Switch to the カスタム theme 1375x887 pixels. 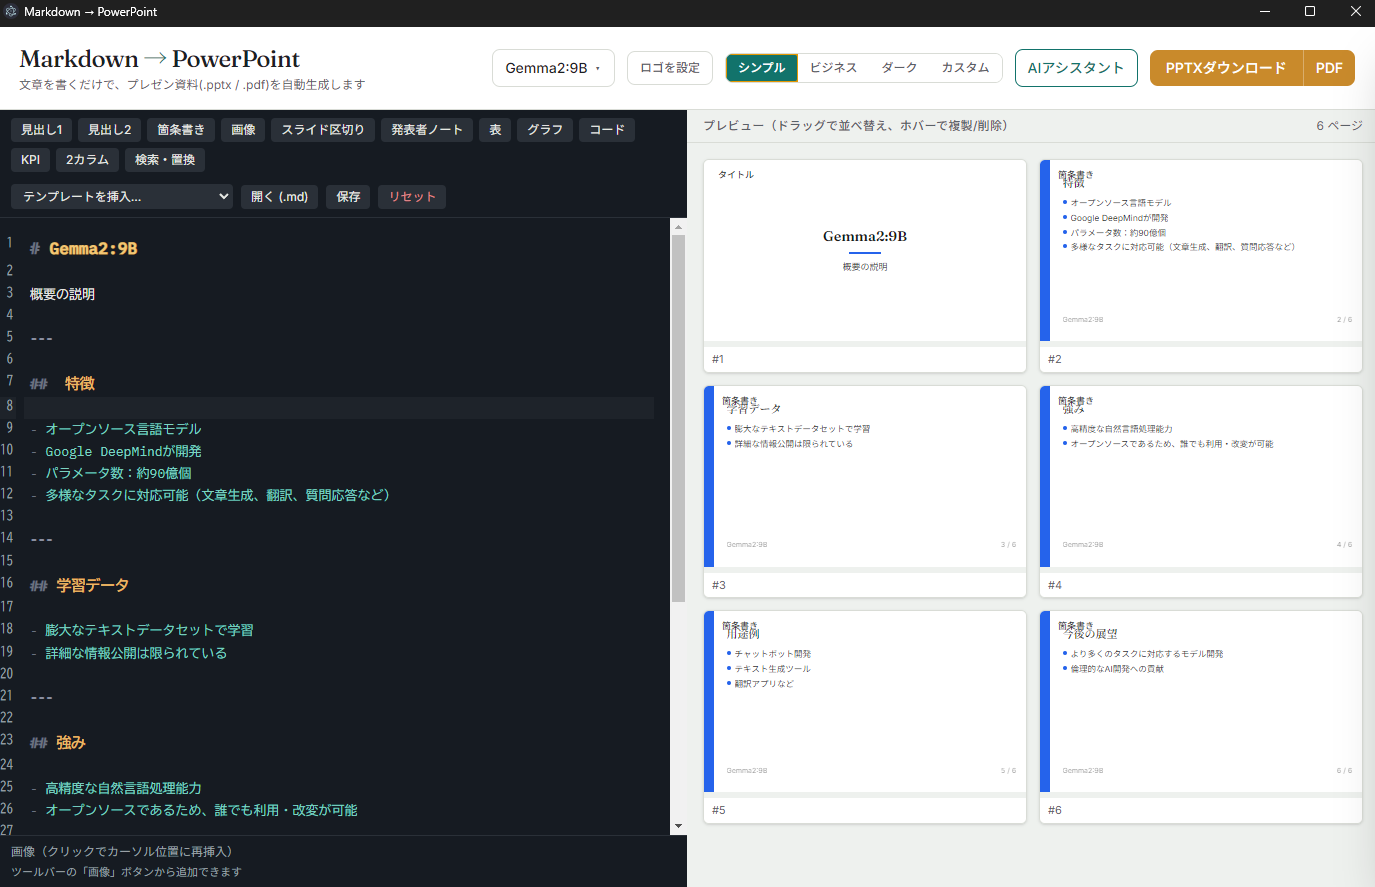965,68
